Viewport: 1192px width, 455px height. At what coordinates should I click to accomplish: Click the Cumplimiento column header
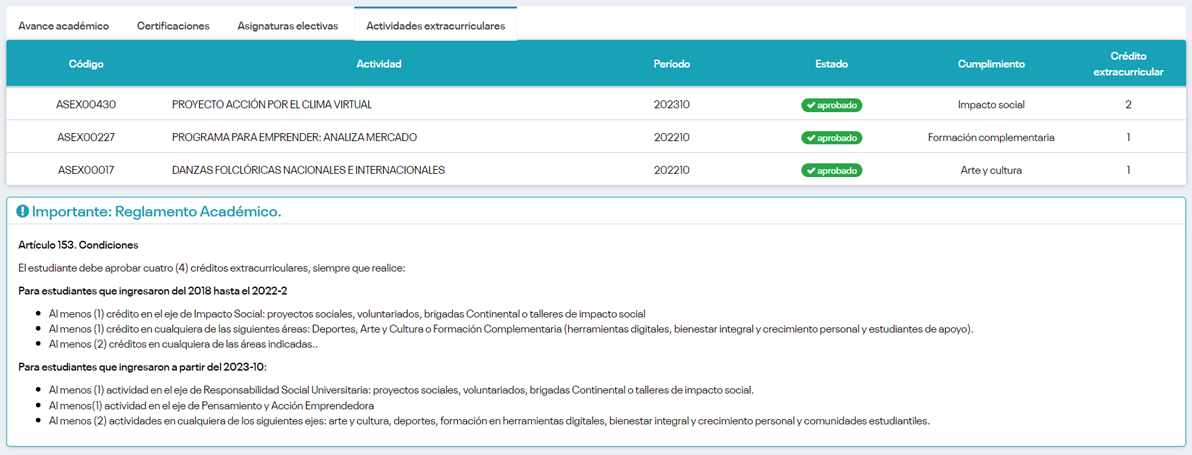point(991,64)
